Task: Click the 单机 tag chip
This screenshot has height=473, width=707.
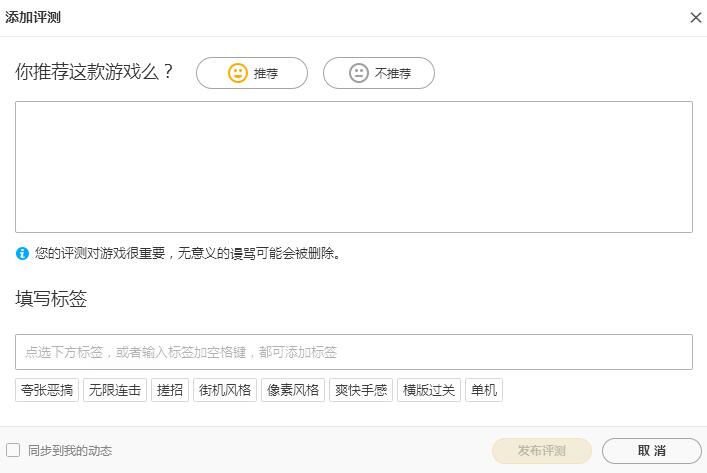Action: click(484, 390)
